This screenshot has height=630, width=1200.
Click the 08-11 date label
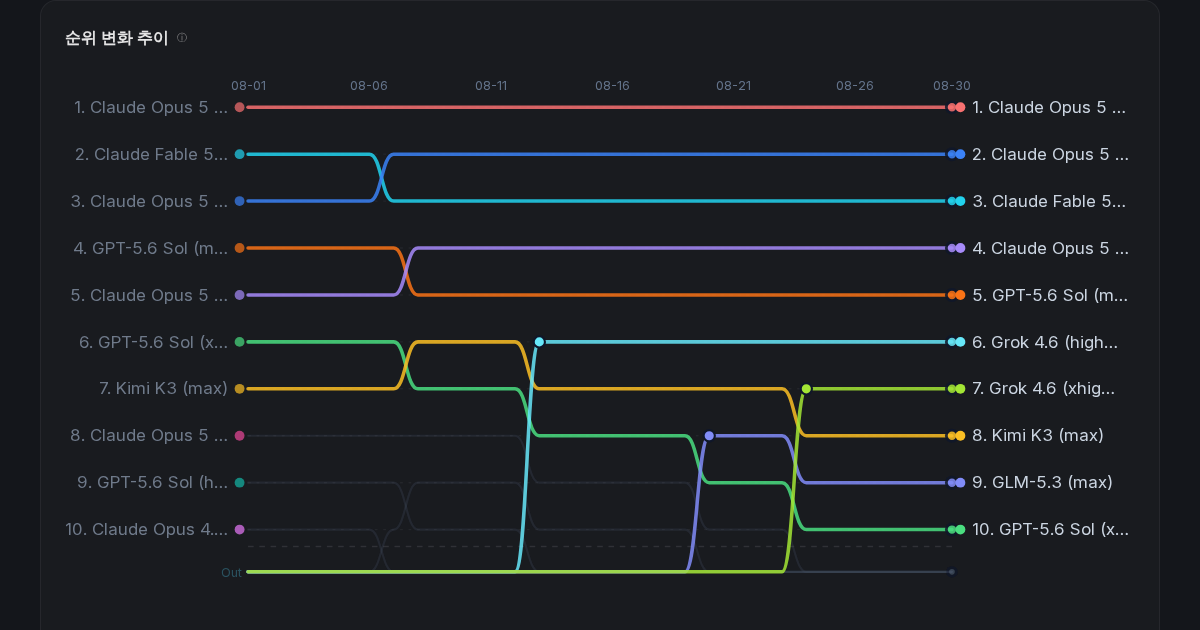point(491,86)
